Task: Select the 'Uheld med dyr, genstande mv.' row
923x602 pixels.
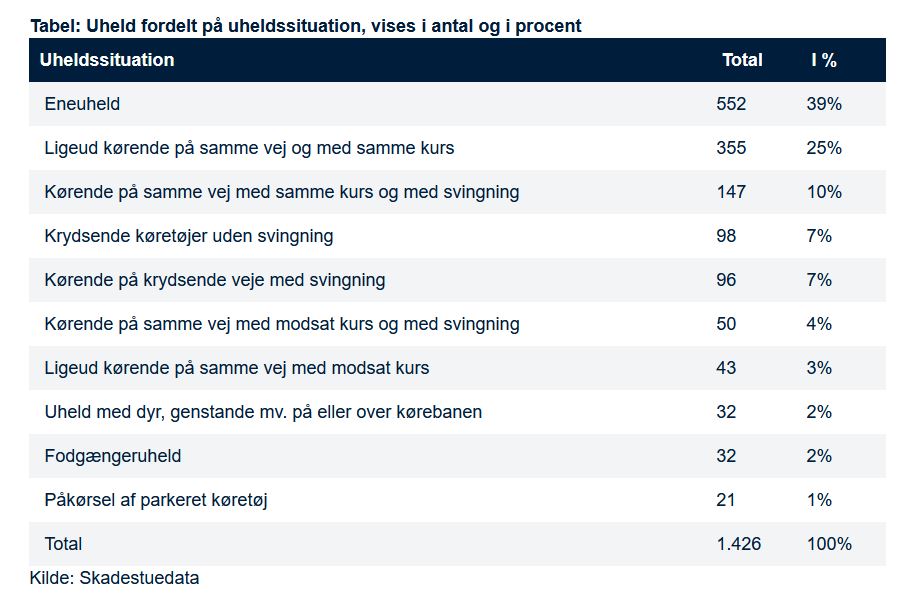Action: click(x=263, y=412)
